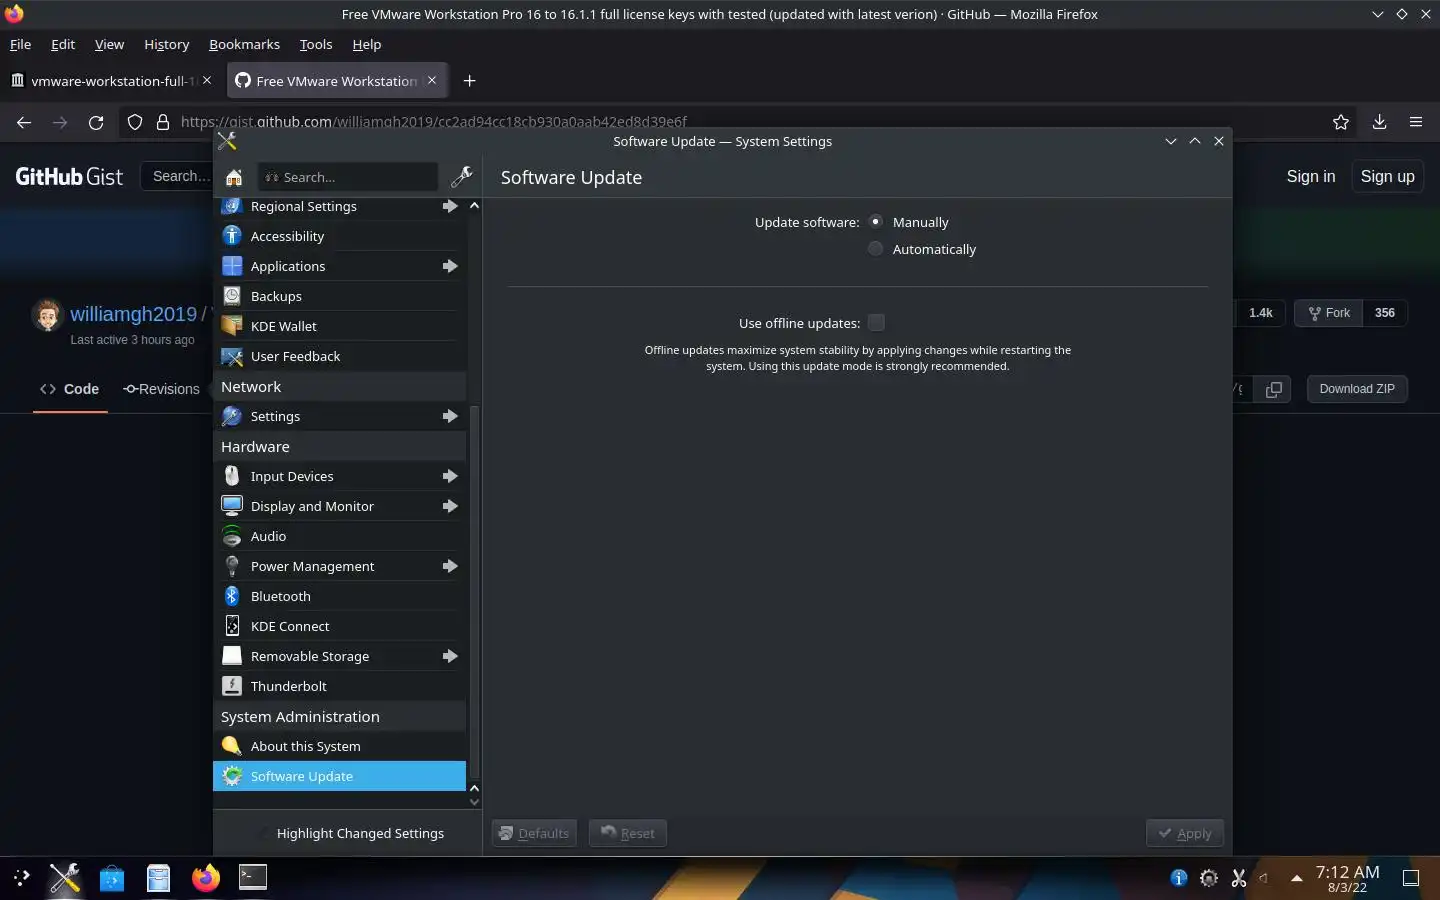Open the wrench configure menu beside search

(x=461, y=177)
